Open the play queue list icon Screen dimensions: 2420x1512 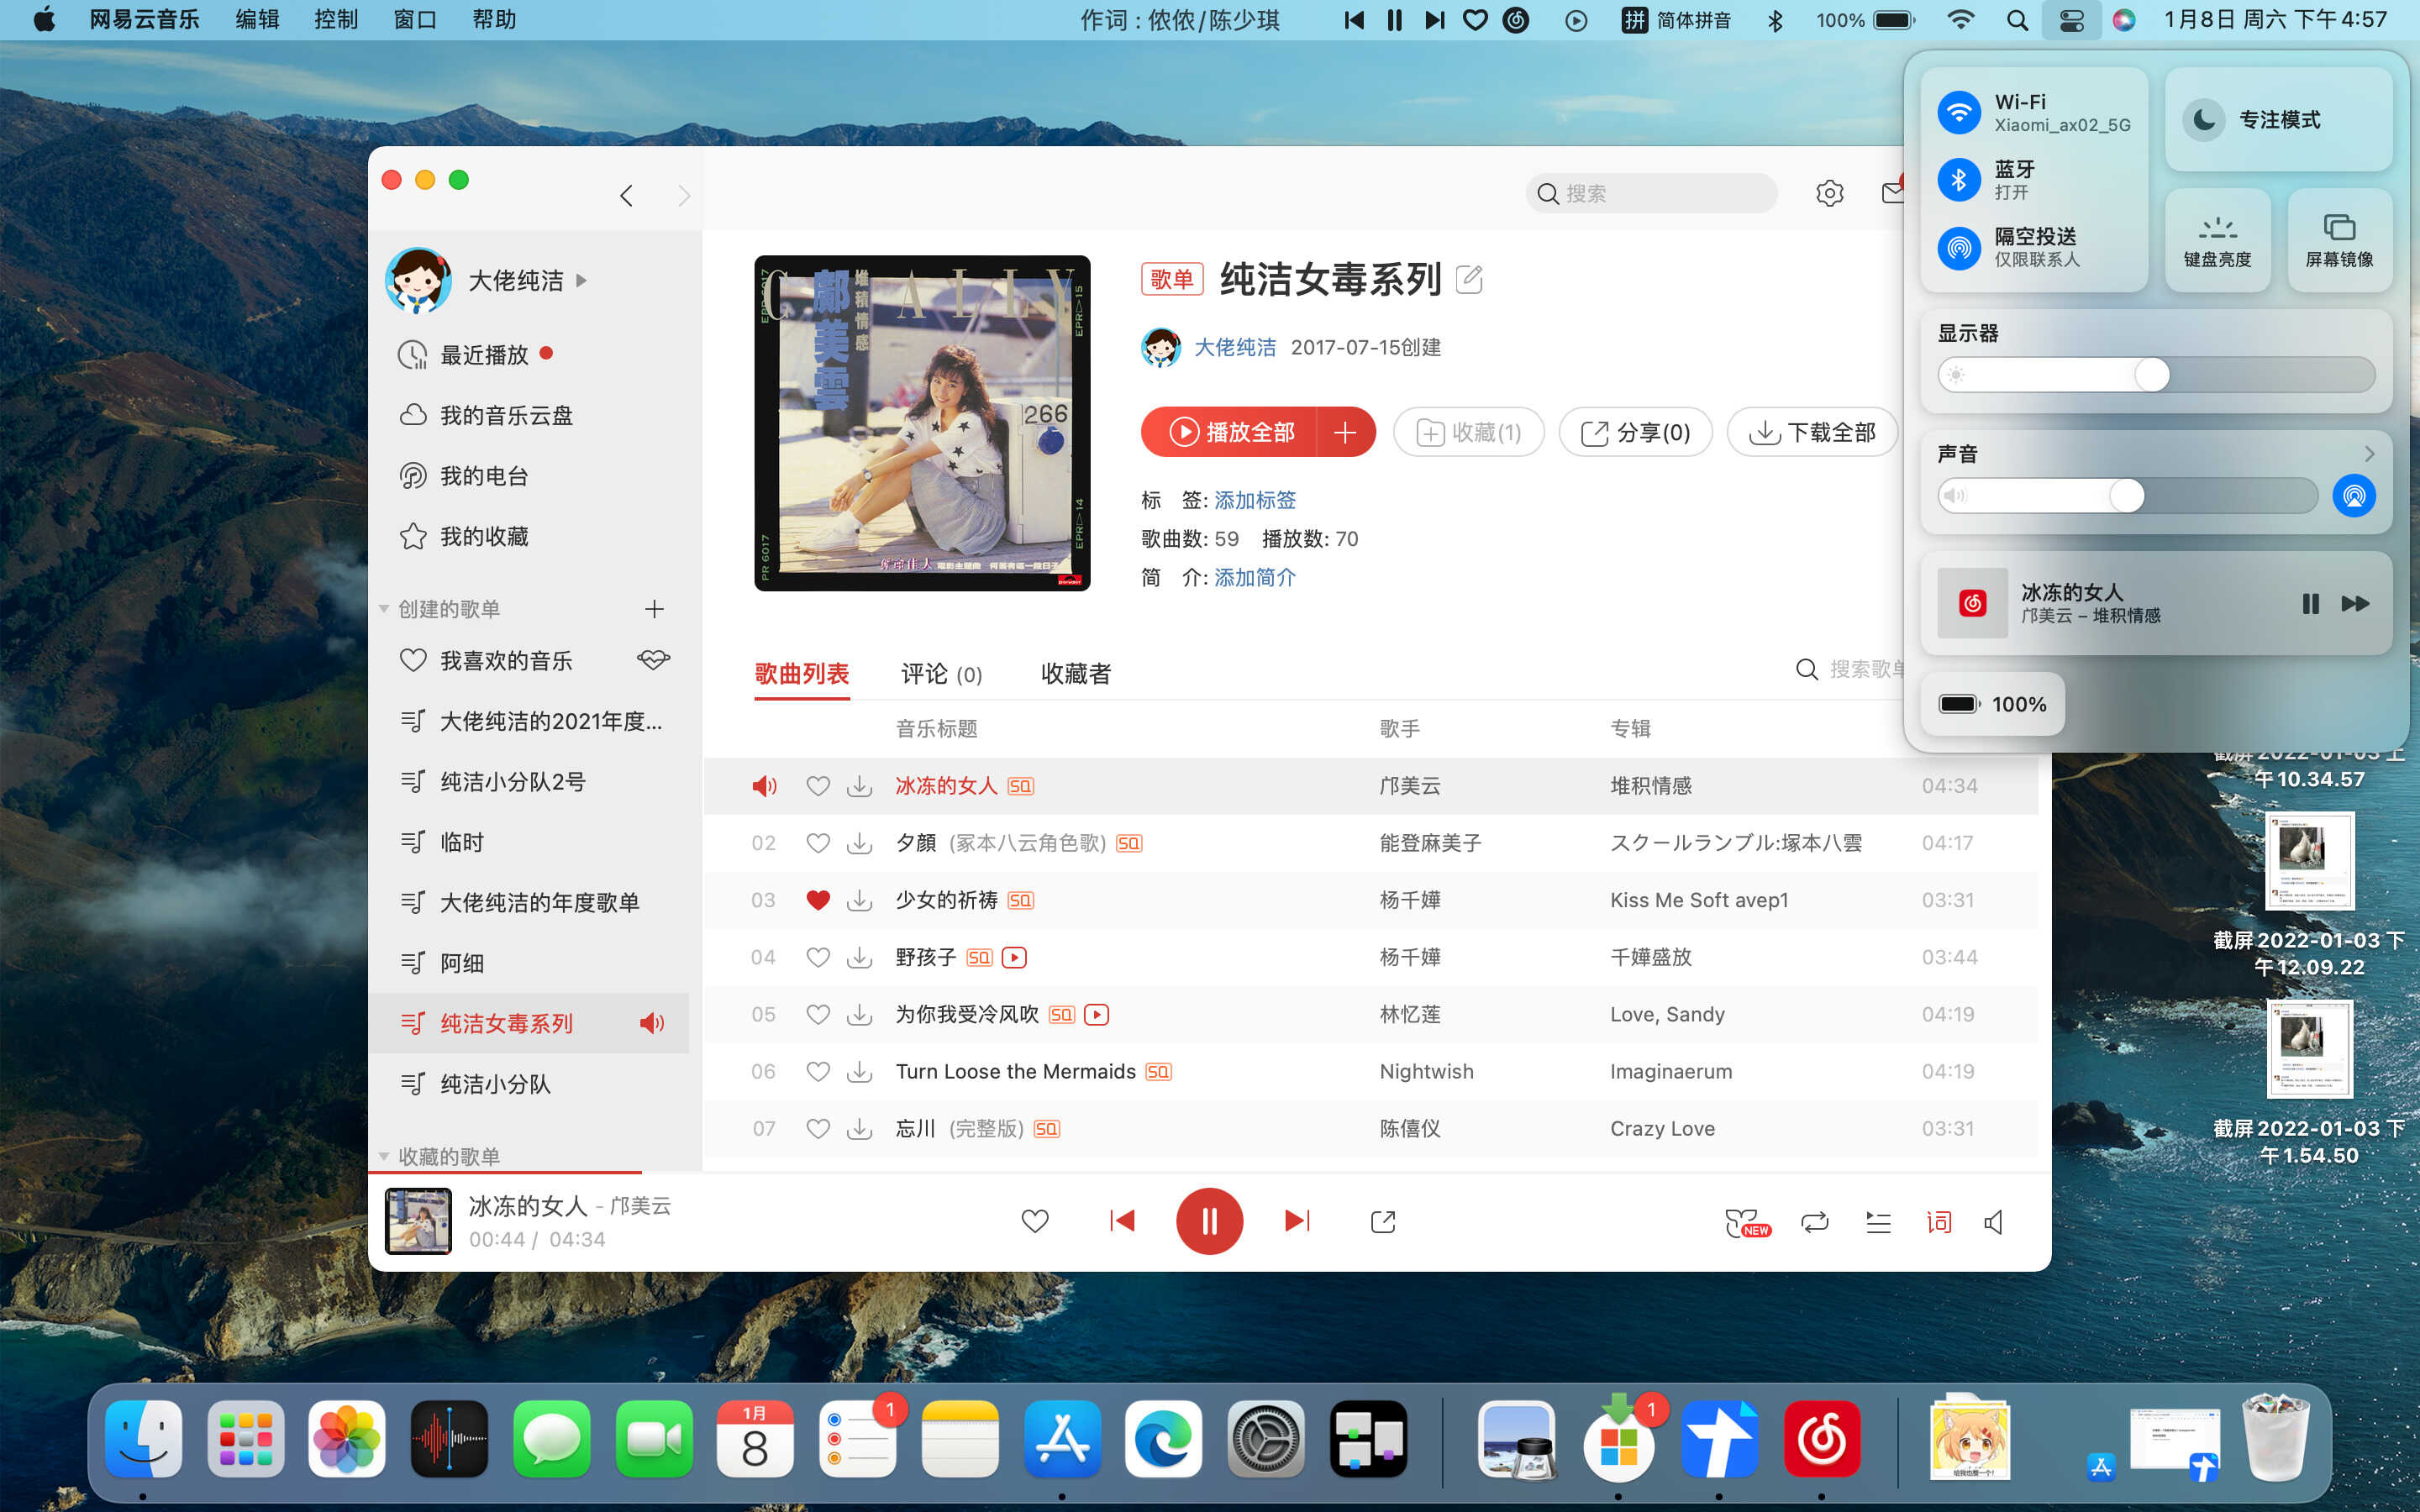coord(1877,1221)
